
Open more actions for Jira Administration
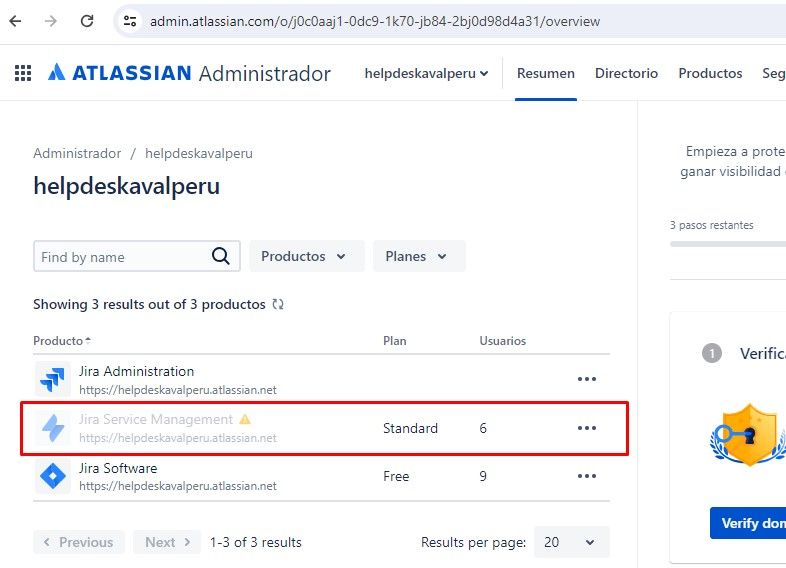(x=586, y=379)
